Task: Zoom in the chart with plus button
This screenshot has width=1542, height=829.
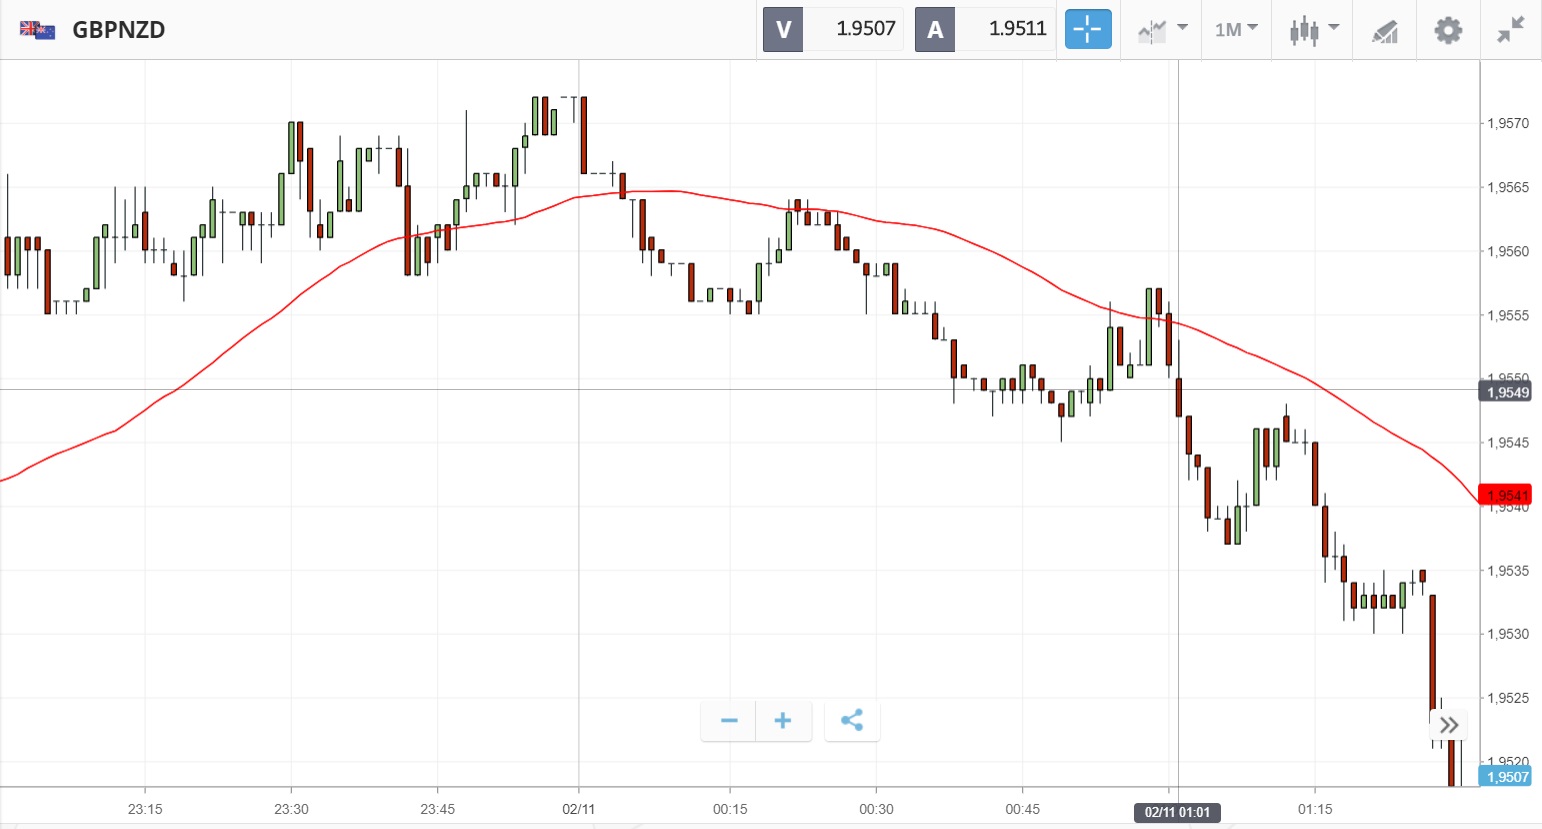Action: pyautogui.click(x=783, y=721)
